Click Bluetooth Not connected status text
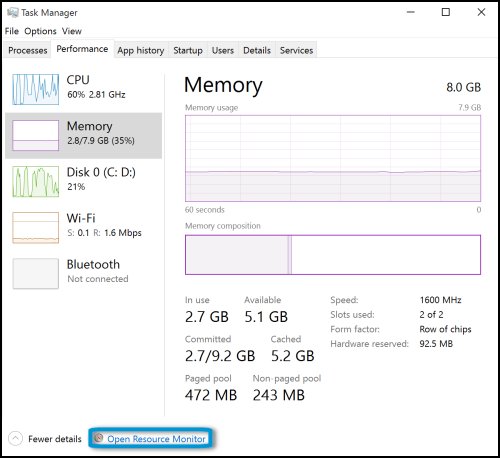The width and height of the screenshot is (500, 458). point(98,279)
